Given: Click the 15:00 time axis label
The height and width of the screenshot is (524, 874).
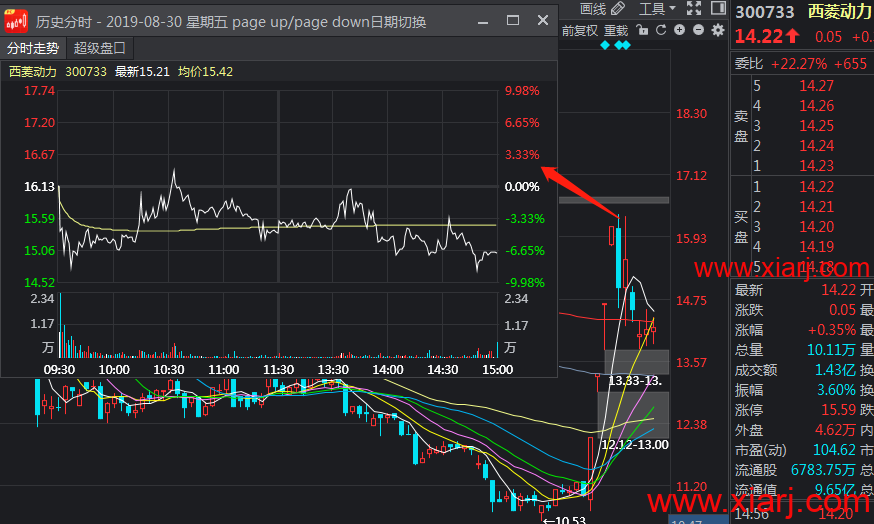Looking at the screenshot, I should tap(497, 370).
